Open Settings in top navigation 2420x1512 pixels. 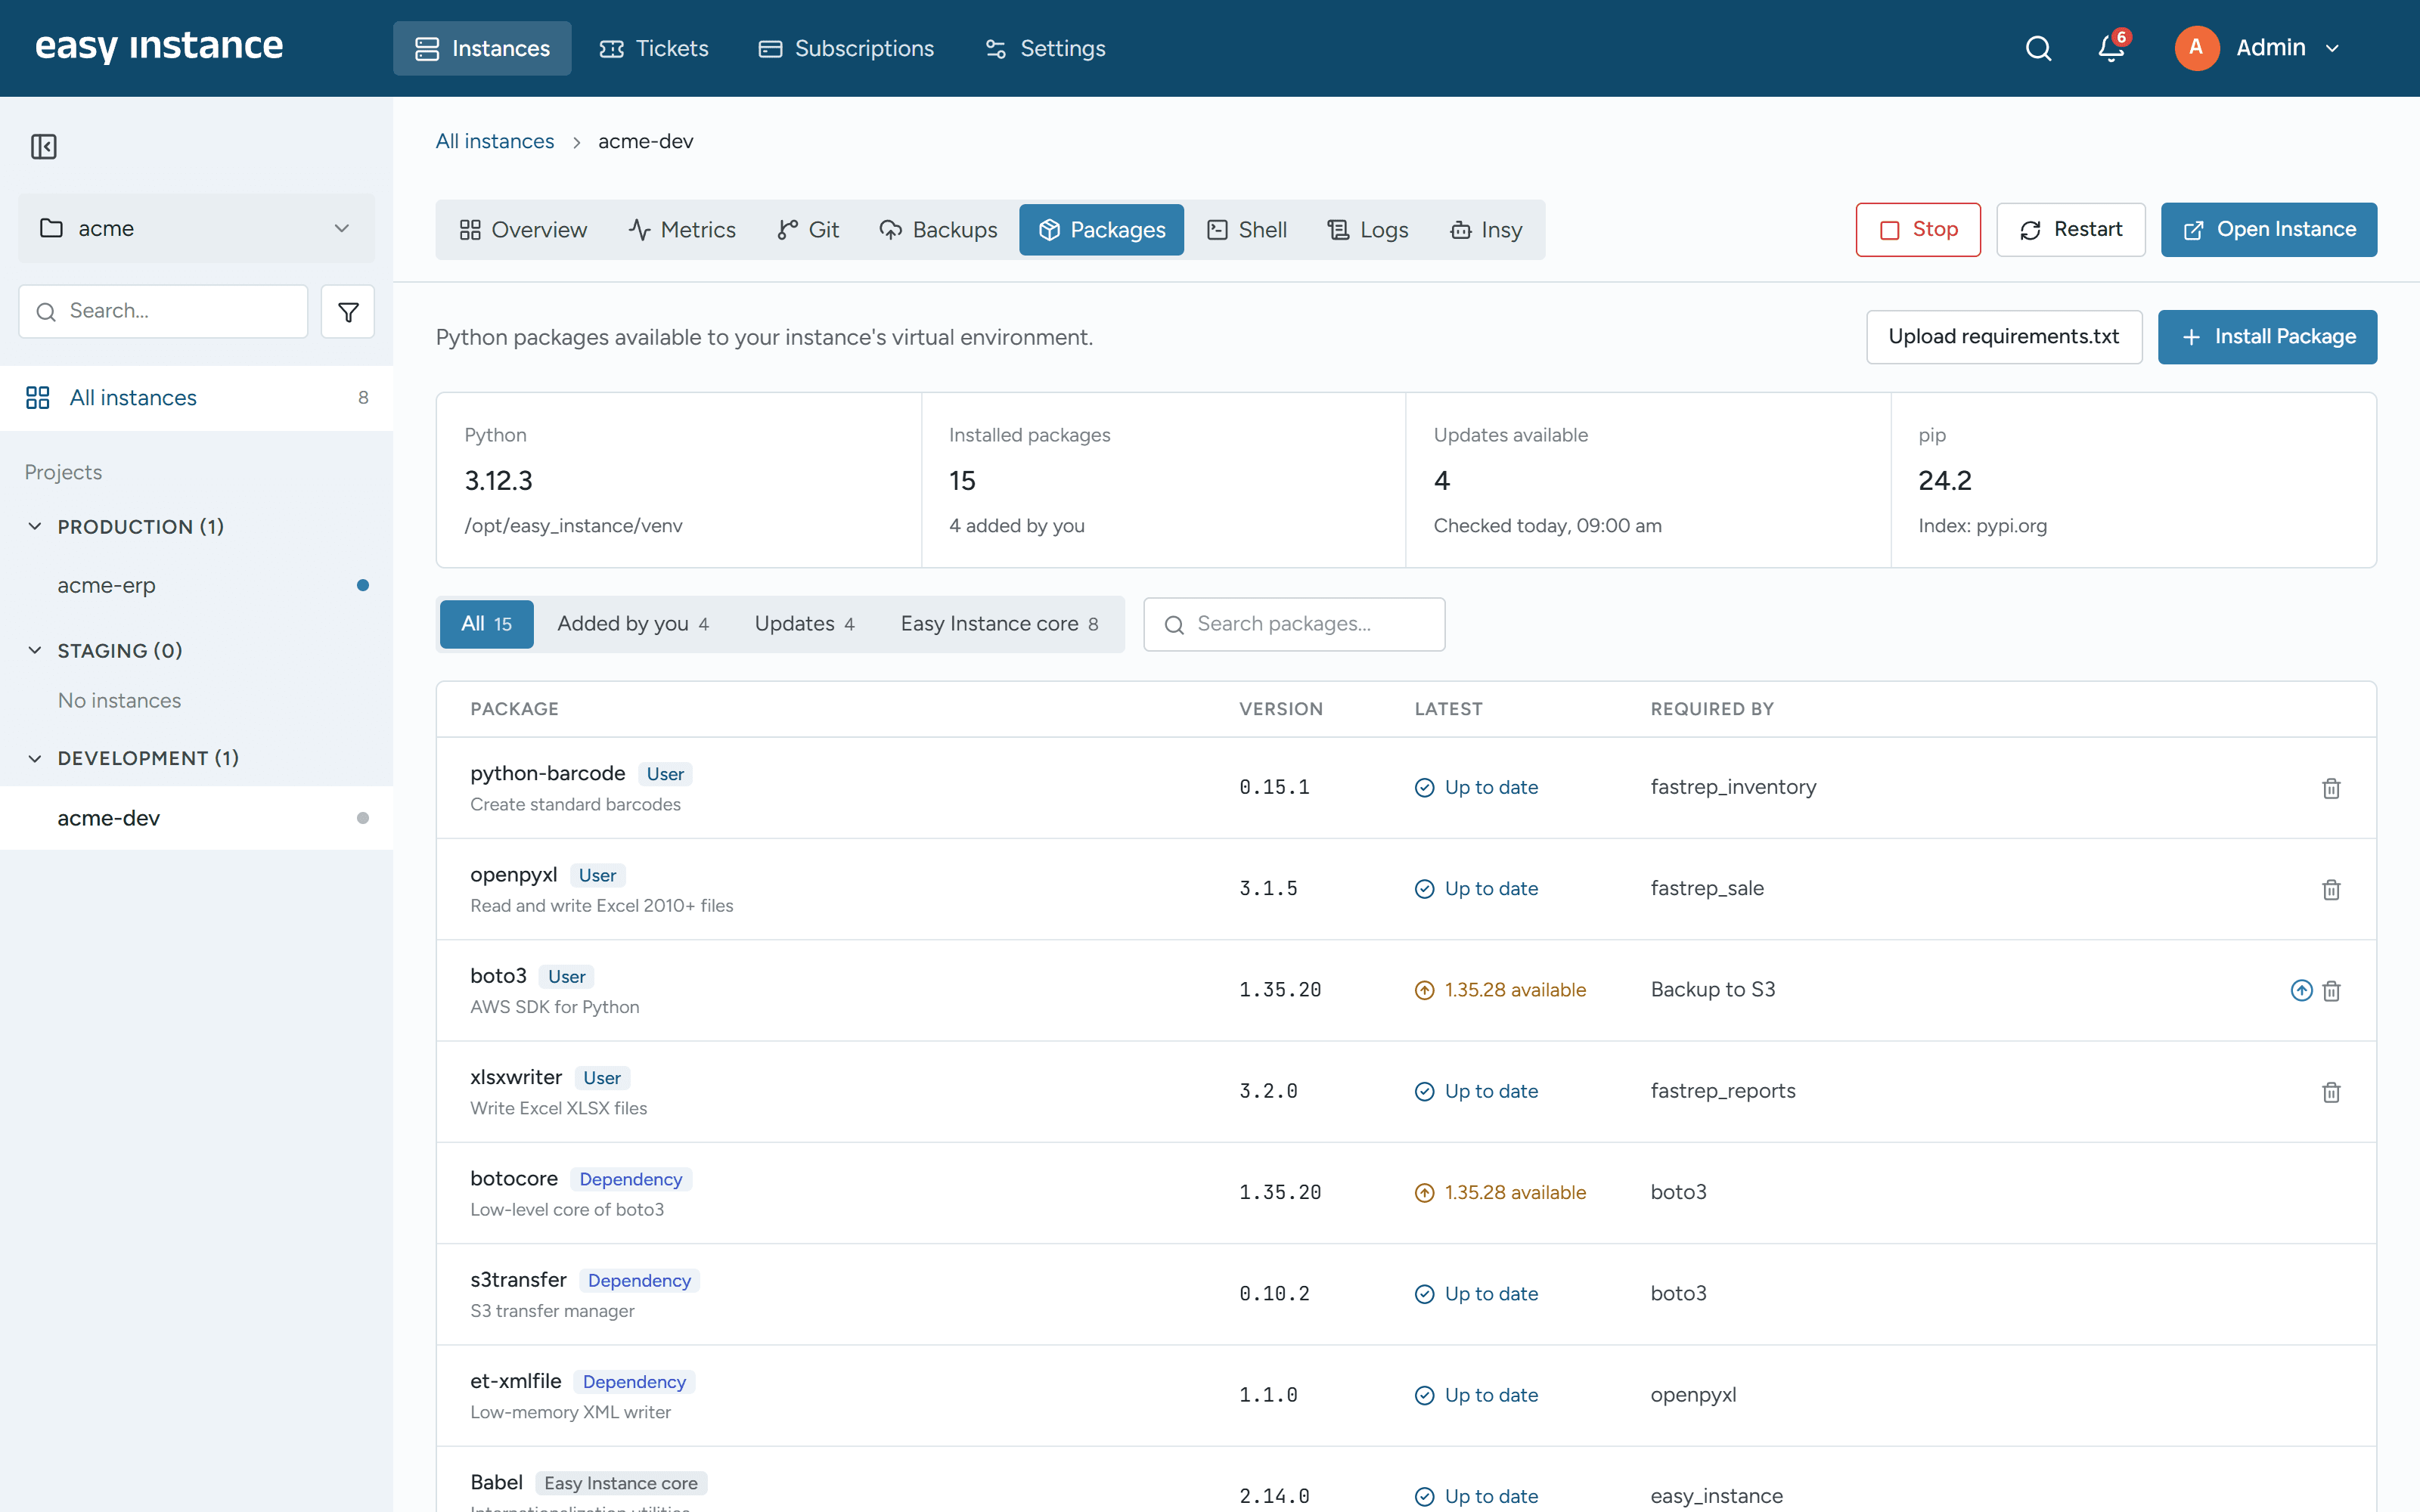pos(1045,48)
